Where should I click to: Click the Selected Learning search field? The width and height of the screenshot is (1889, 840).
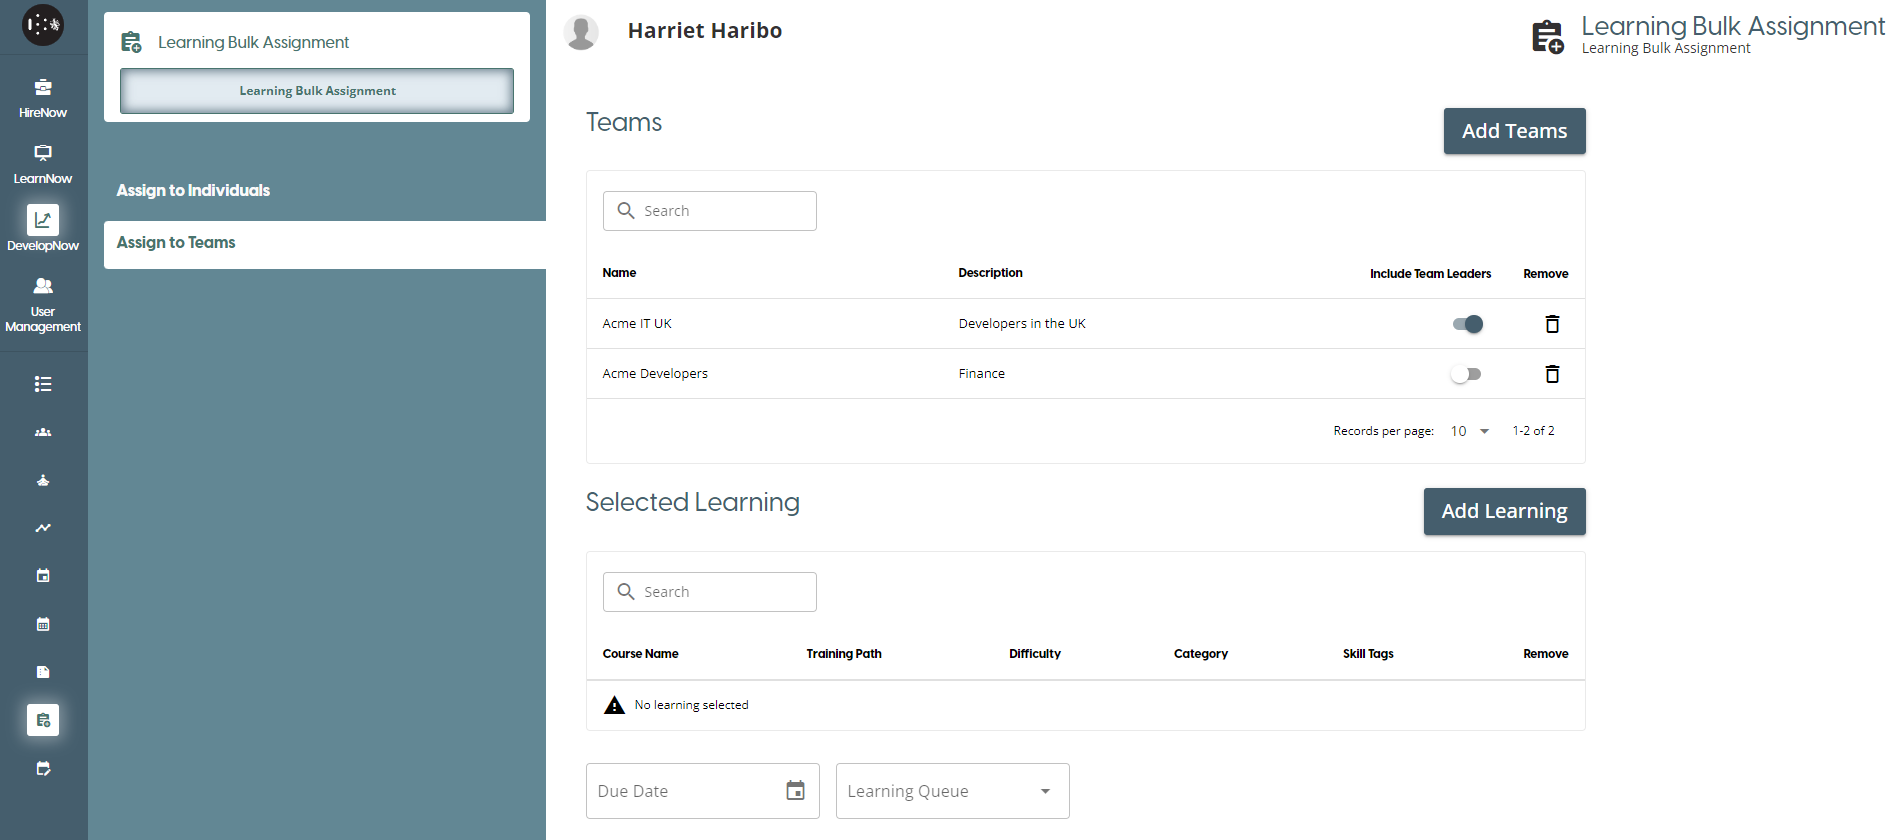[709, 592]
